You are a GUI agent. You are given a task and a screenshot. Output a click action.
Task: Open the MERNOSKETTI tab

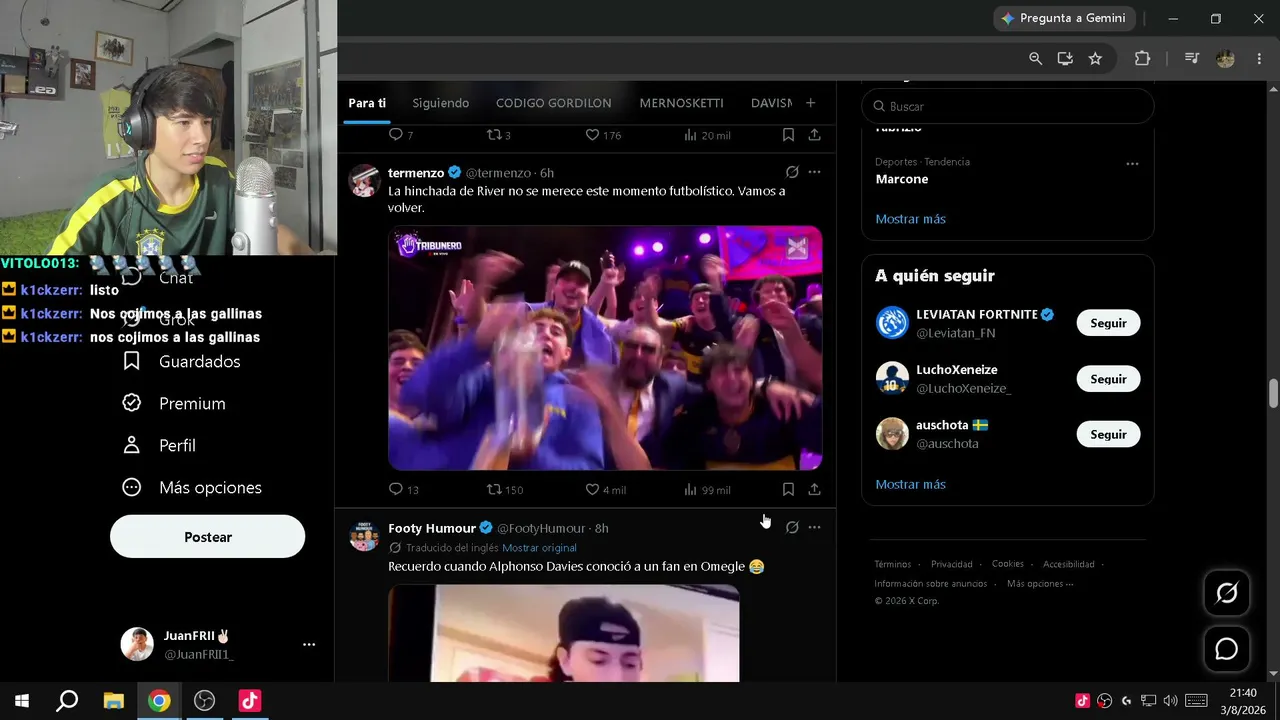681,103
